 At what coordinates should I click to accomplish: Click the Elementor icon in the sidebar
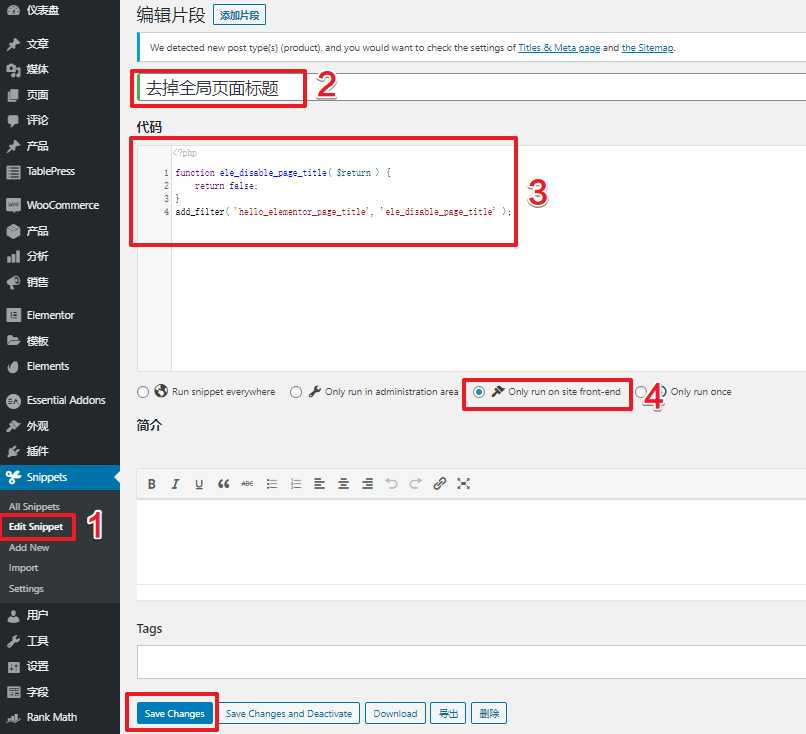point(13,315)
